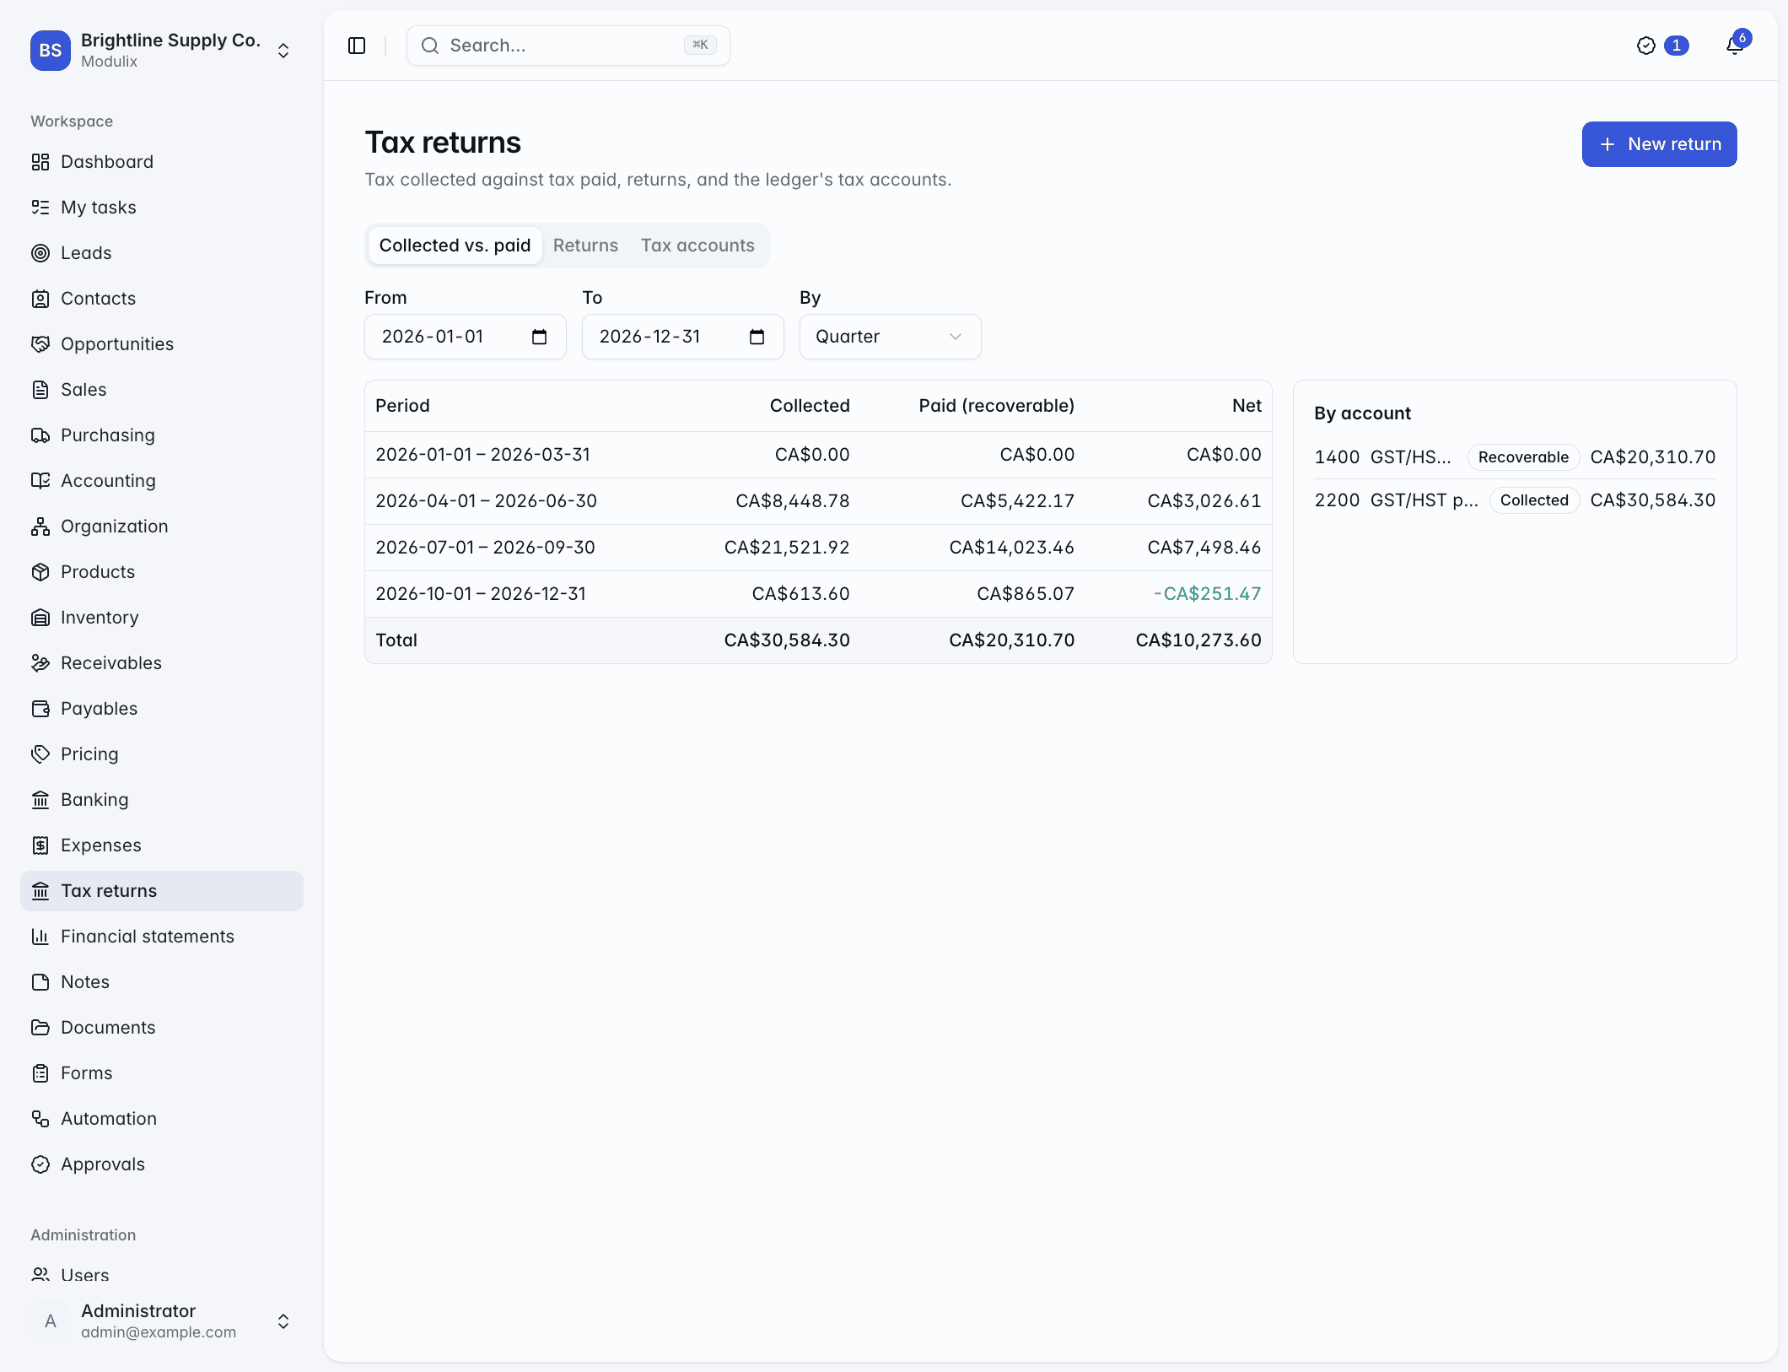The height and width of the screenshot is (1372, 1788).
Task: Click the New return button
Action: click(1659, 144)
